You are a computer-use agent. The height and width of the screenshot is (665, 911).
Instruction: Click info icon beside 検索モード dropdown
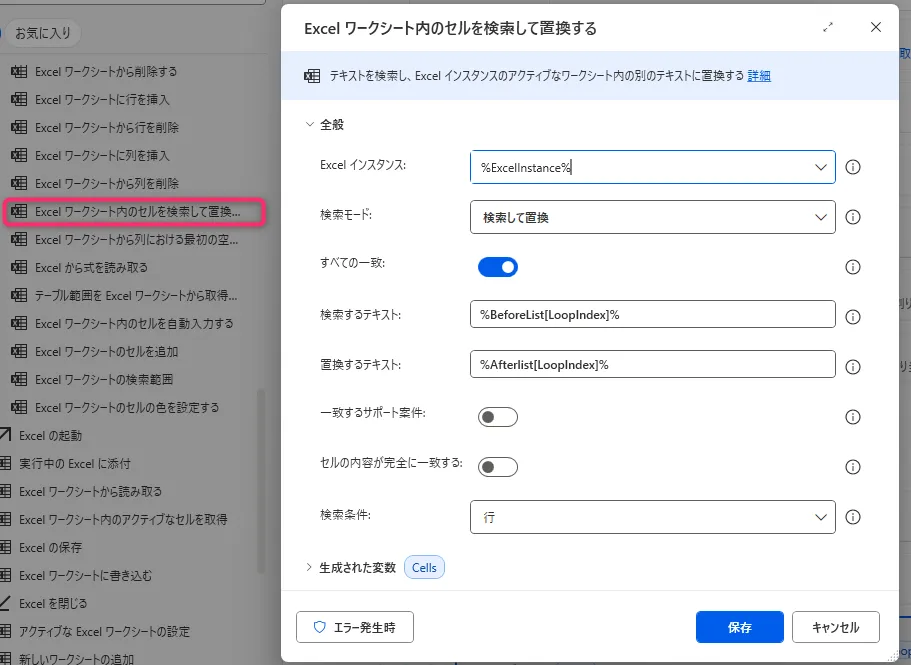[853, 217]
